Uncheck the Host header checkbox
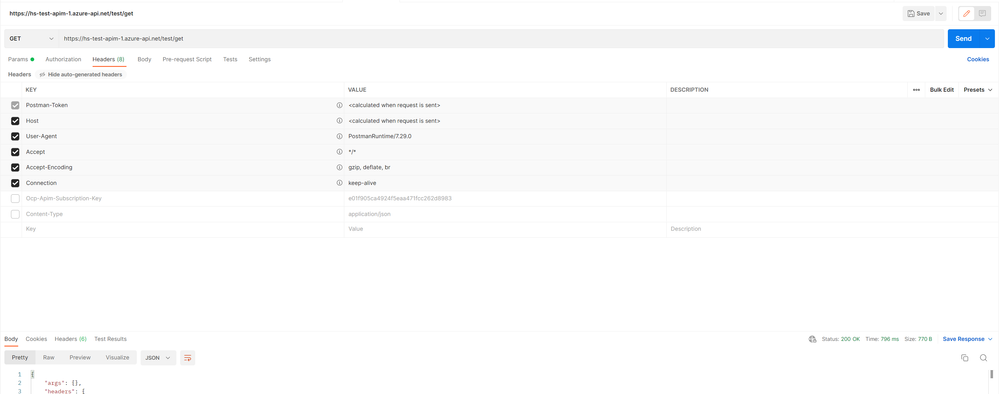 [x=15, y=120]
